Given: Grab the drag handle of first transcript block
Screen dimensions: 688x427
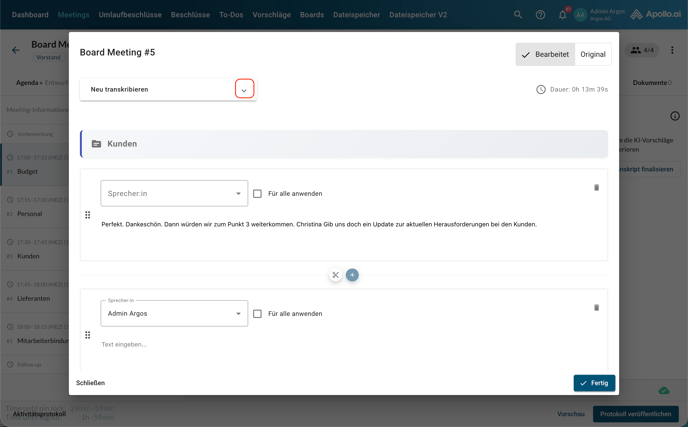Looking at the screenshot, I should pyautogui.click(x=88, y=215).
